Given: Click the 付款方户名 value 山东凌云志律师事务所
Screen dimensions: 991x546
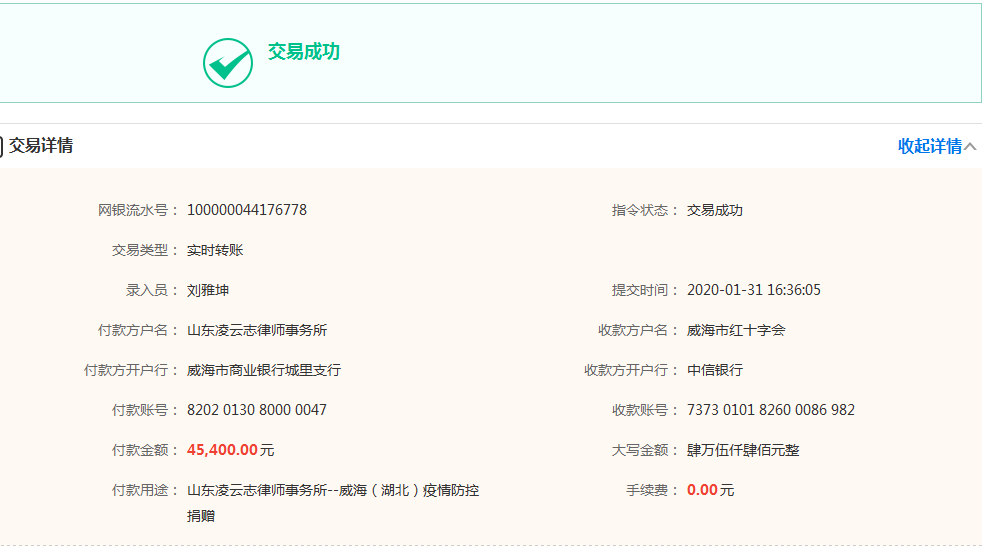Looking at the screenshot, I should pyautogui.click(x=257, y=330).
